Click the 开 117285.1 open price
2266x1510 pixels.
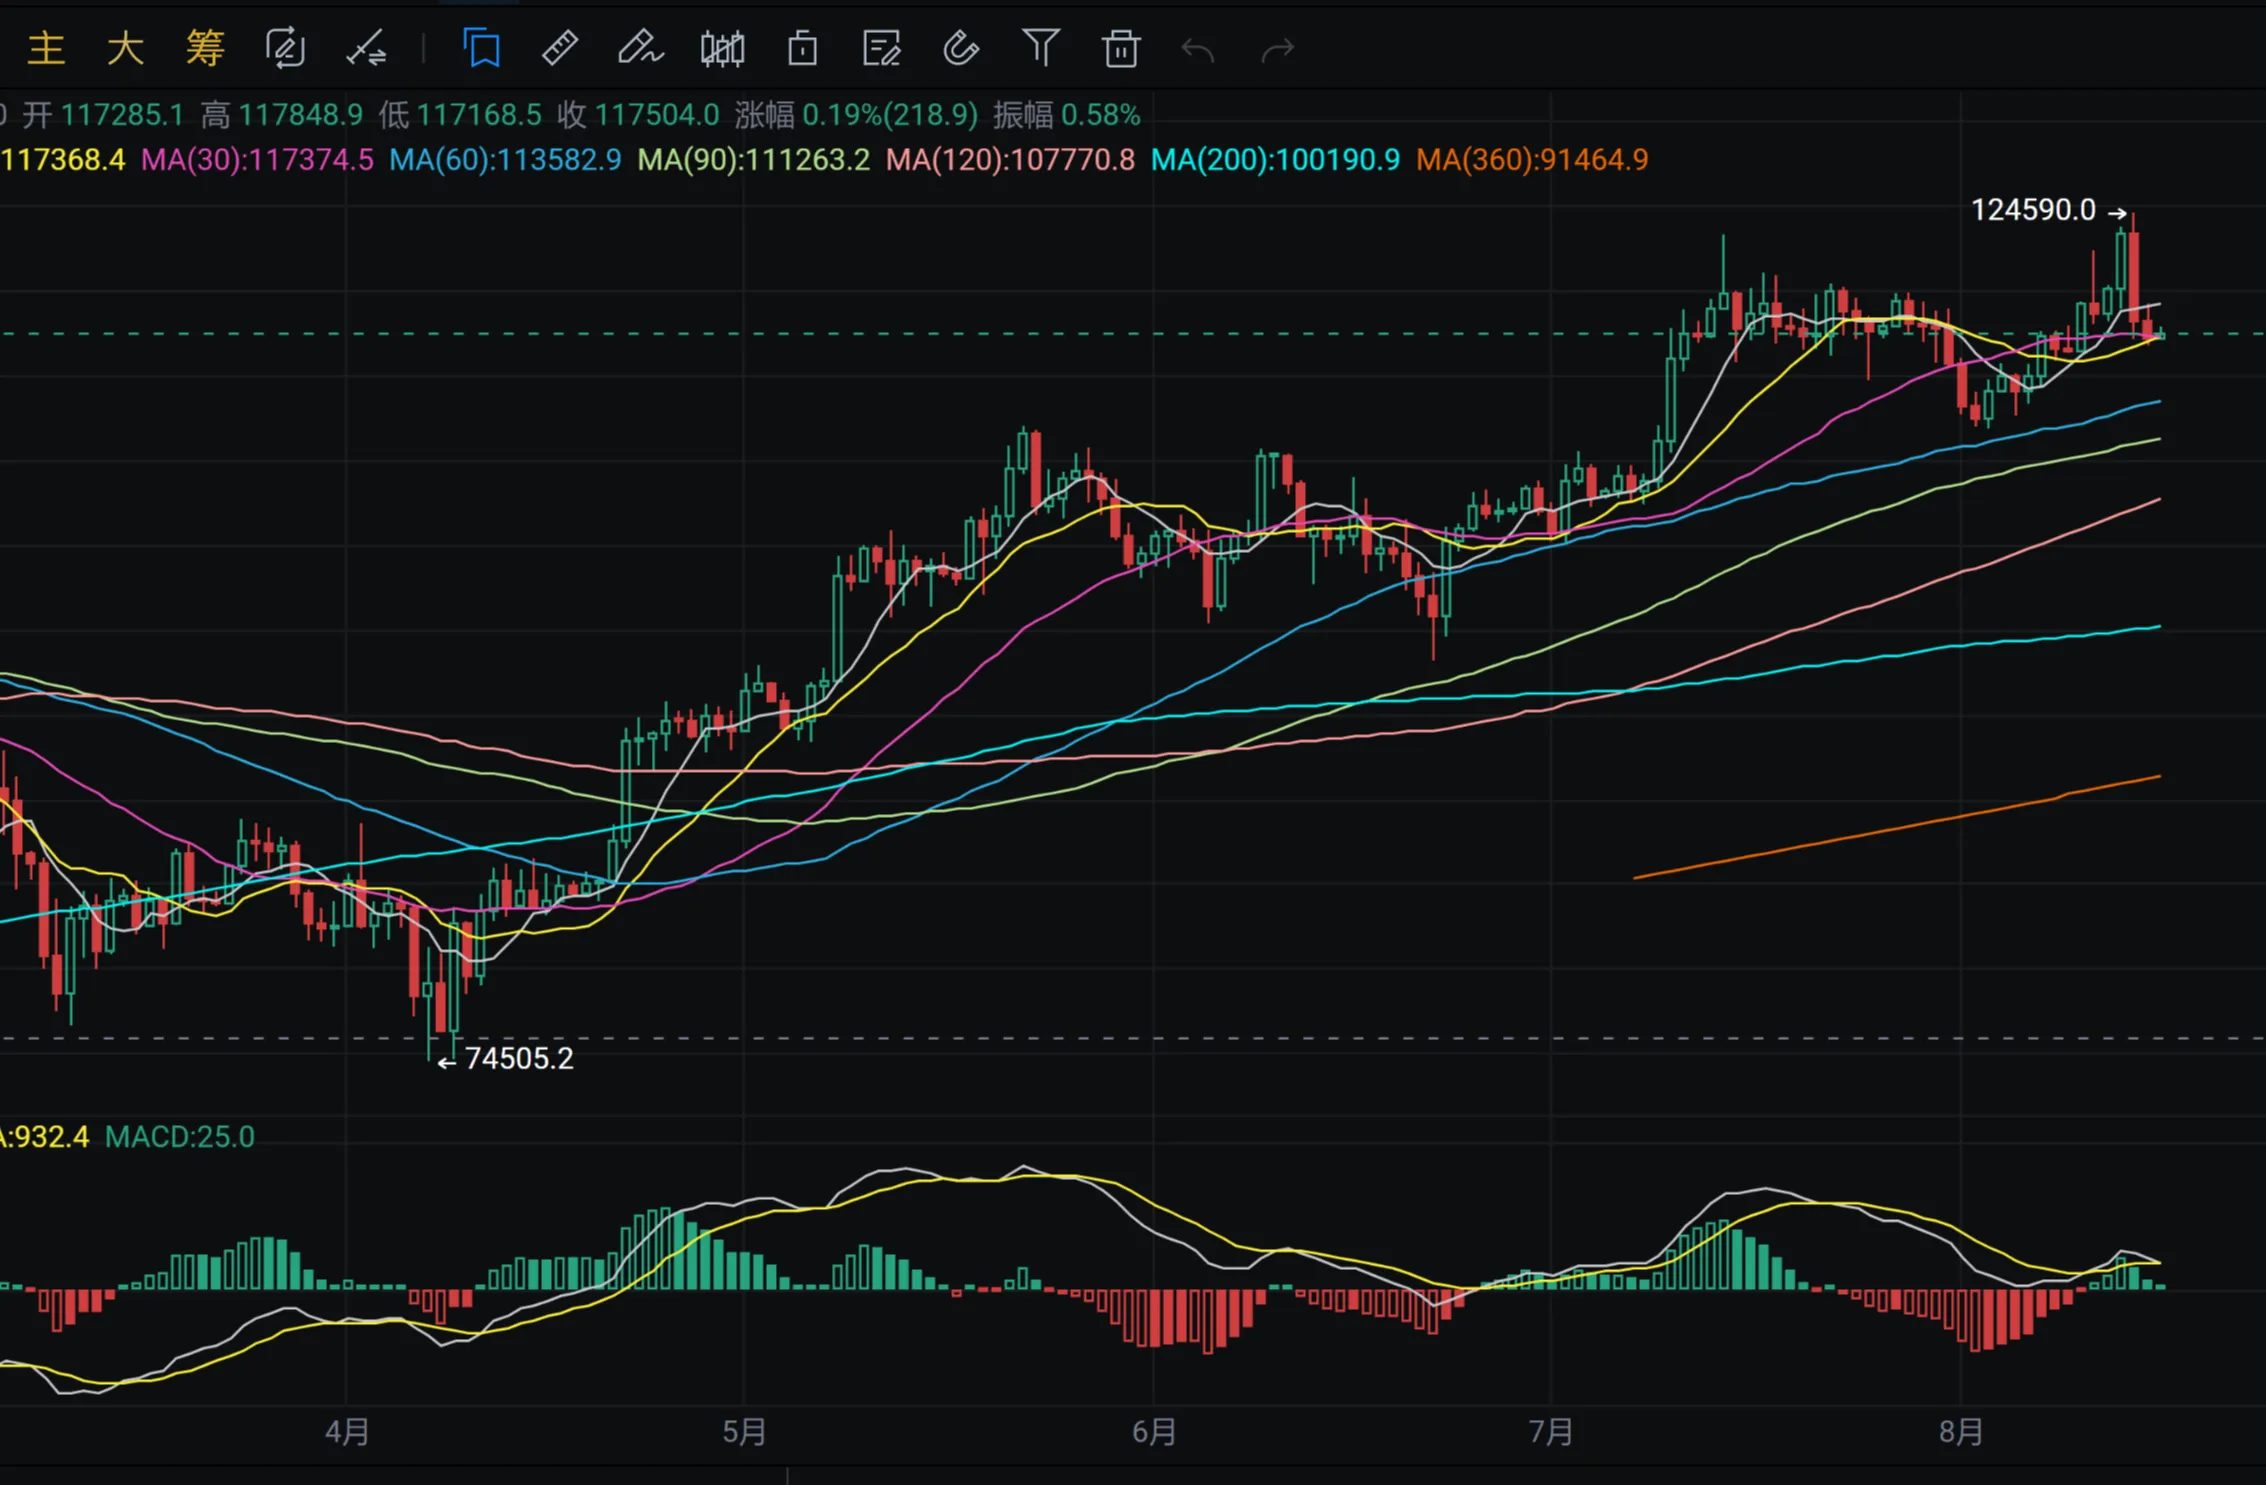point(103,115)
